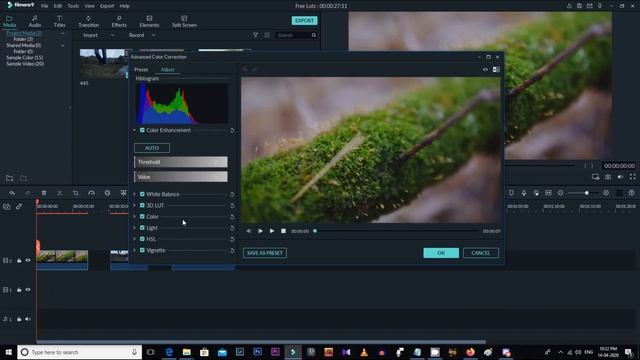Add a marker with the shield icon
Viewport: 640px width, 360px height.
tap(511, 193)
